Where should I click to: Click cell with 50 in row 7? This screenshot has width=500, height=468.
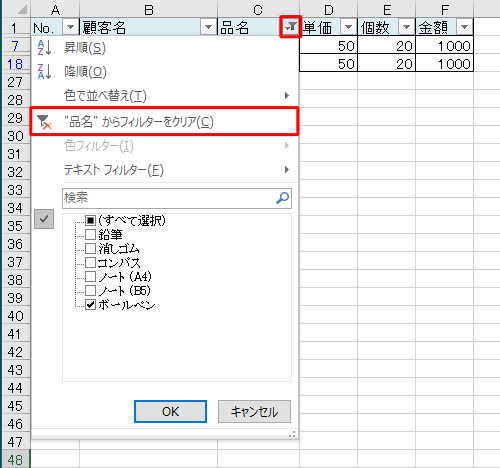[329, 45]
